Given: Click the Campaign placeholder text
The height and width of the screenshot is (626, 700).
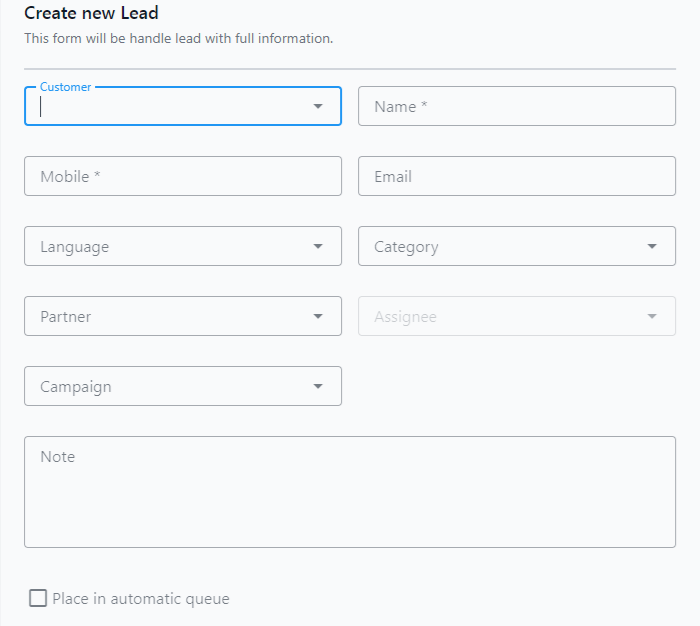Looking at the screenshot, I should [x=76, y=387].
